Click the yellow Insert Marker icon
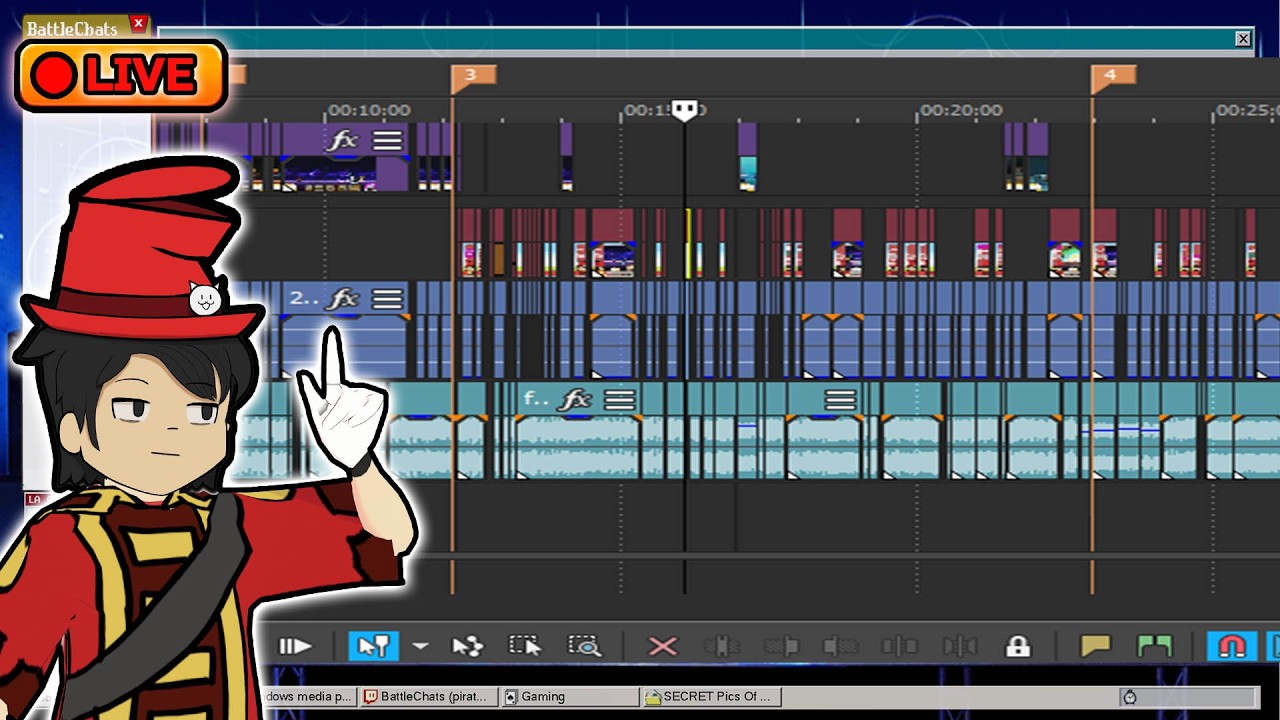The image size is (1280, 720). [x=1095, y=646]
